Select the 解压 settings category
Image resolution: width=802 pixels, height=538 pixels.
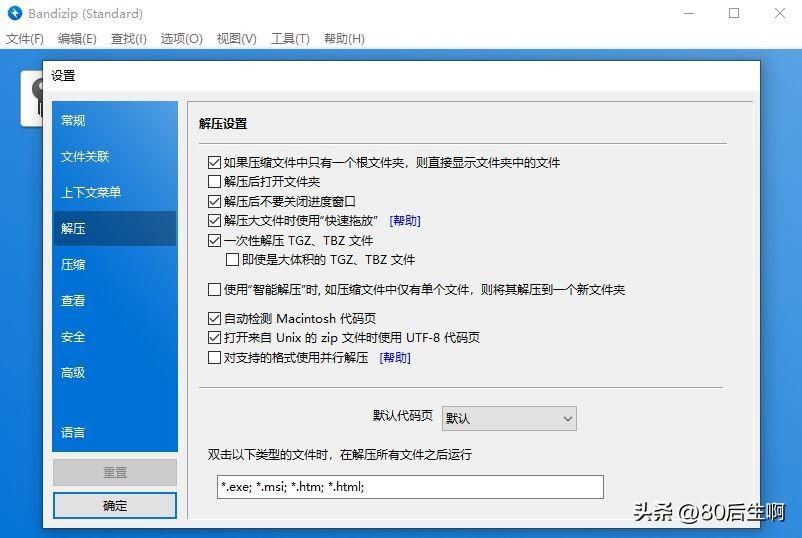click(x=115, y=229)
